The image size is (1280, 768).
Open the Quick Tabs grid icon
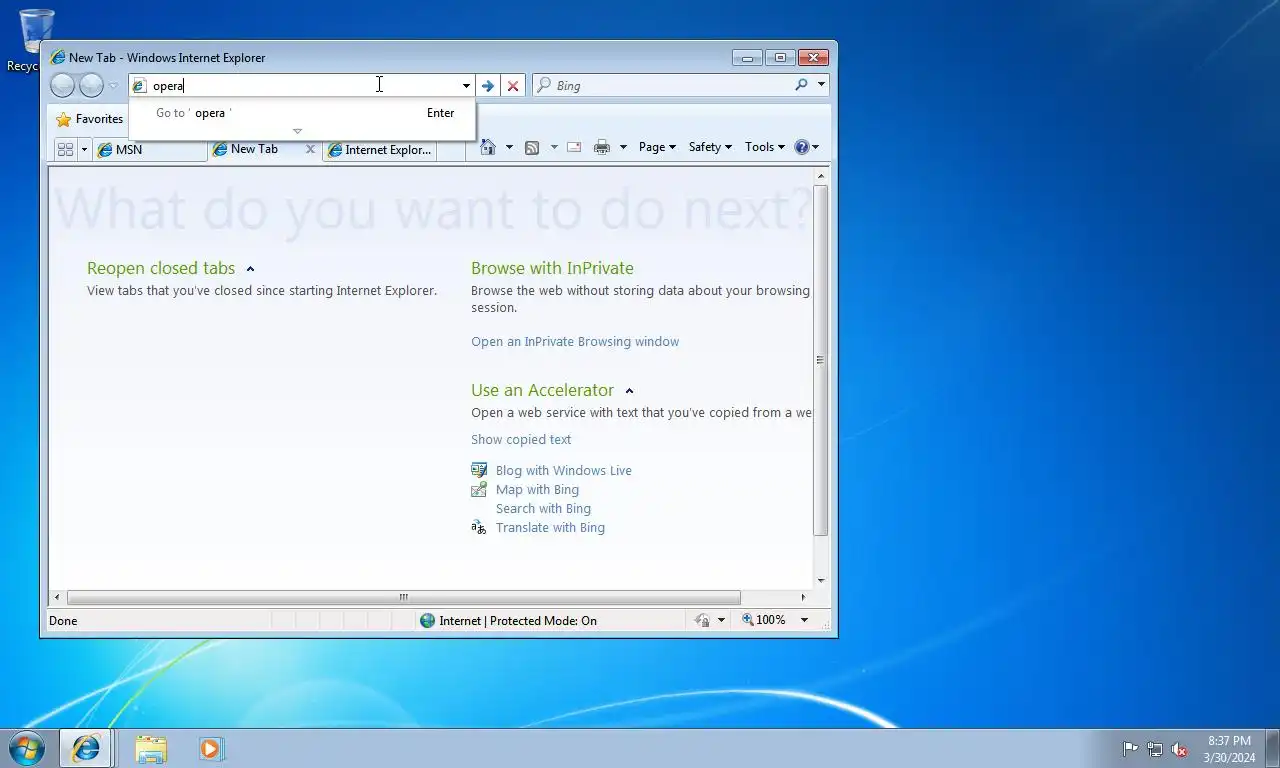[x=65, y=150]
